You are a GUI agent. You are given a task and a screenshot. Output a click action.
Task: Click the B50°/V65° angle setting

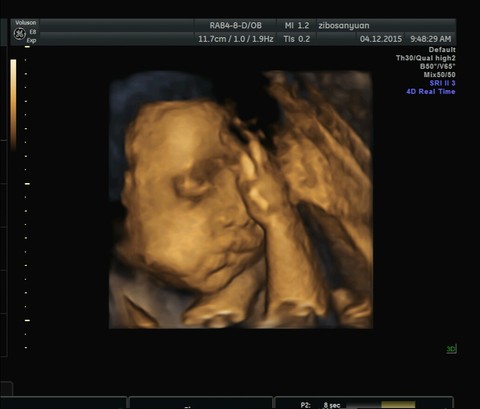click(x=437, y=66)
